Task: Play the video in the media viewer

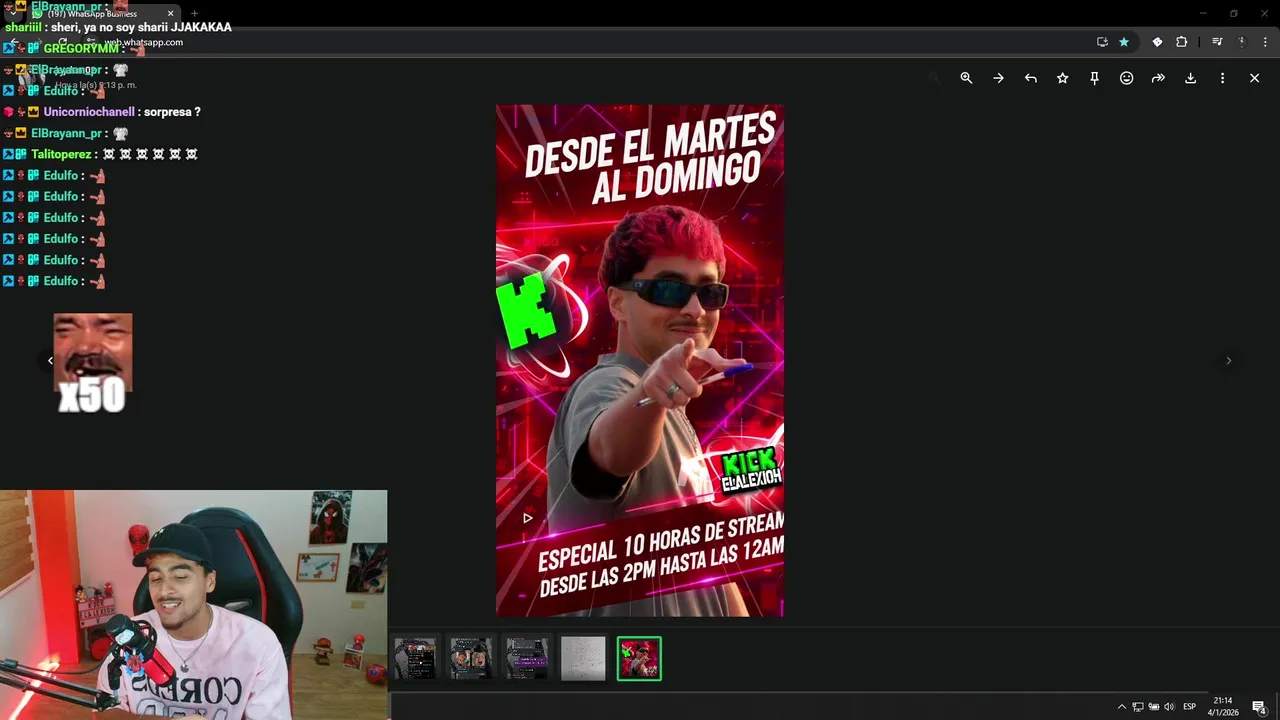Action: click(x=527, y=518)
